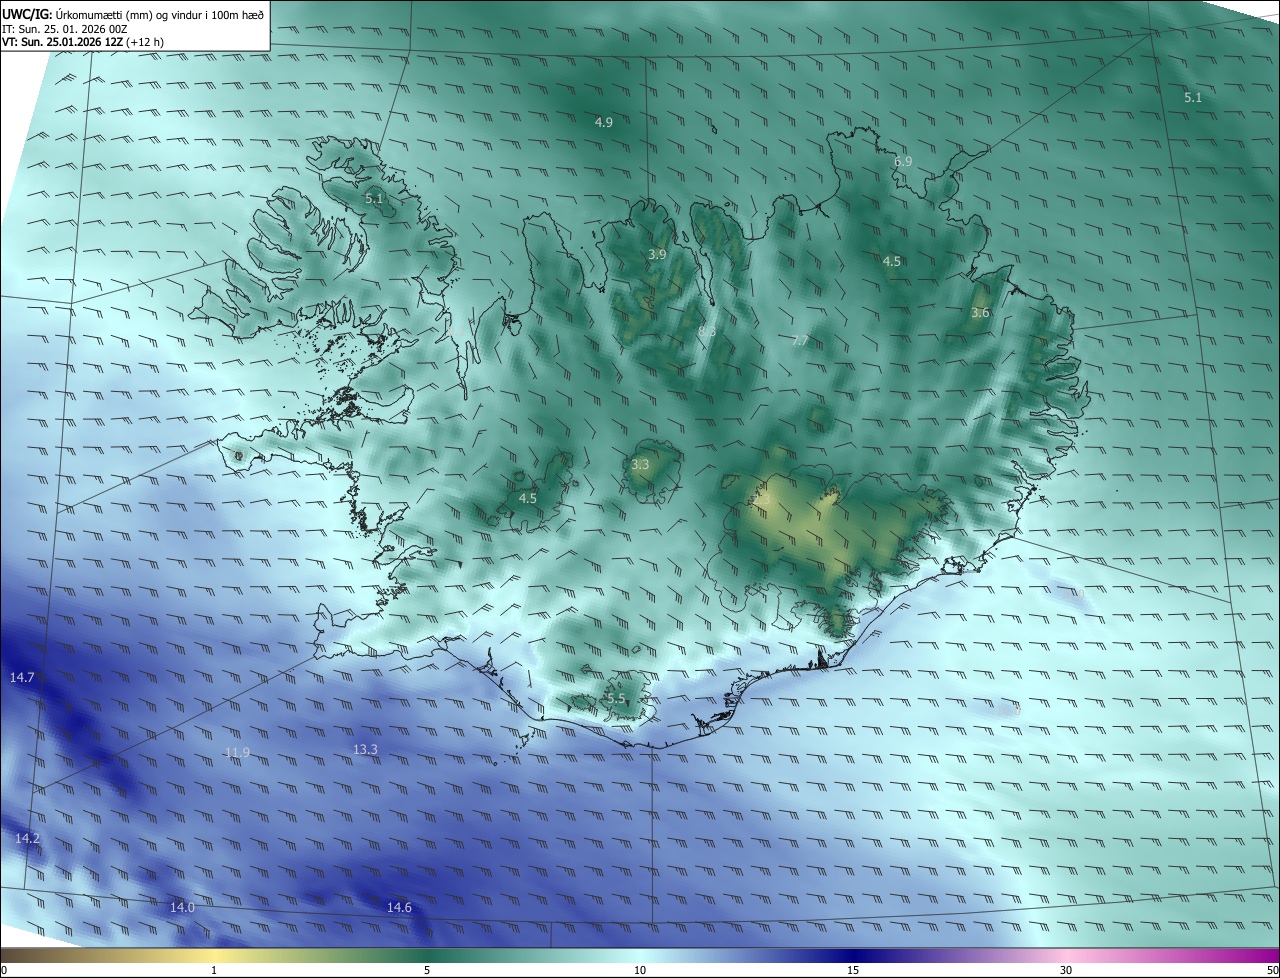Click the 11.9 precipitation value label

(237, 753)
